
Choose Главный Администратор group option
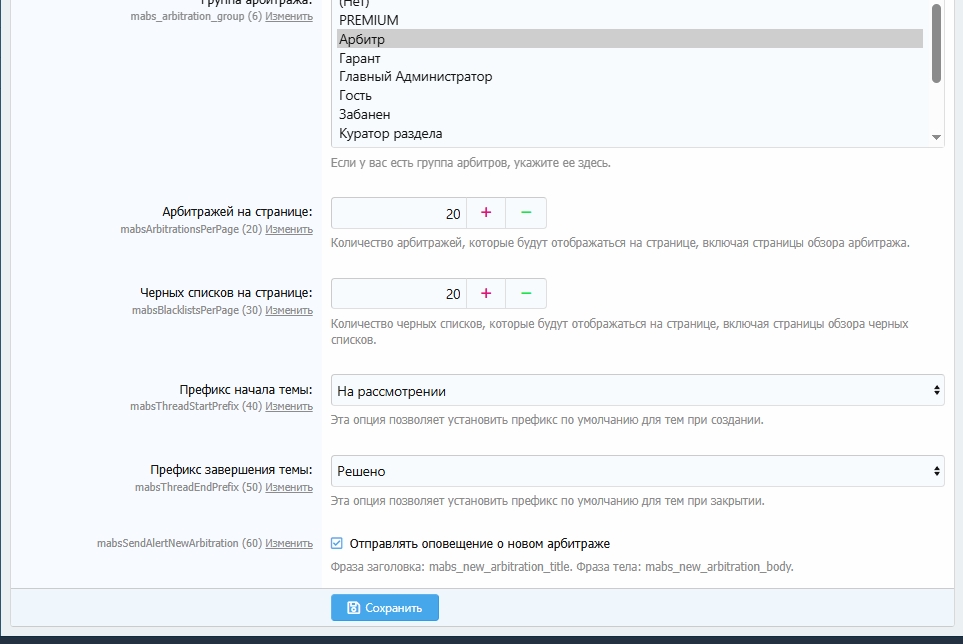pyautogui.click(x=415, y=77)
